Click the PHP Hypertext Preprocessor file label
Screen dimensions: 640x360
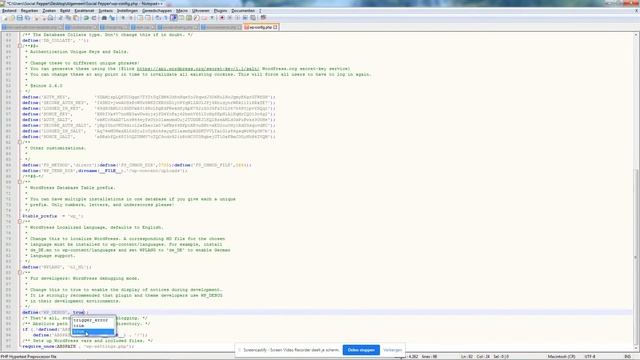pos(29,357)
